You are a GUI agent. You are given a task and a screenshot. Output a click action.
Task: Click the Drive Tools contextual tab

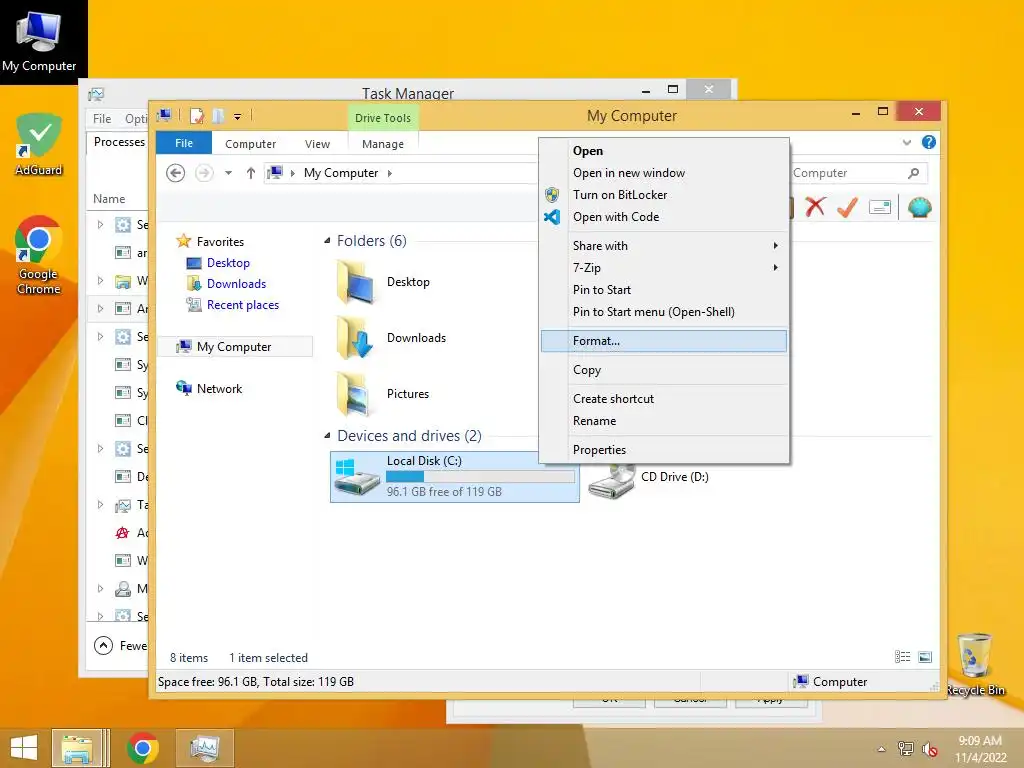click(x=383, y=118)
